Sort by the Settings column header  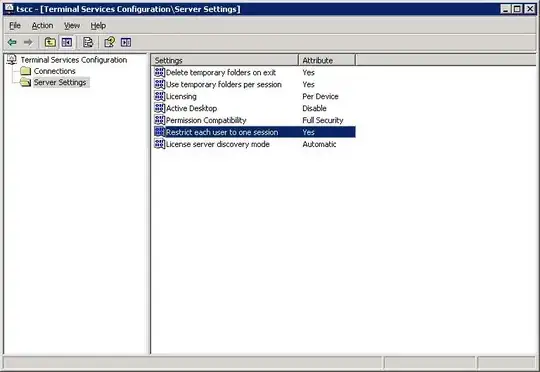225,60
